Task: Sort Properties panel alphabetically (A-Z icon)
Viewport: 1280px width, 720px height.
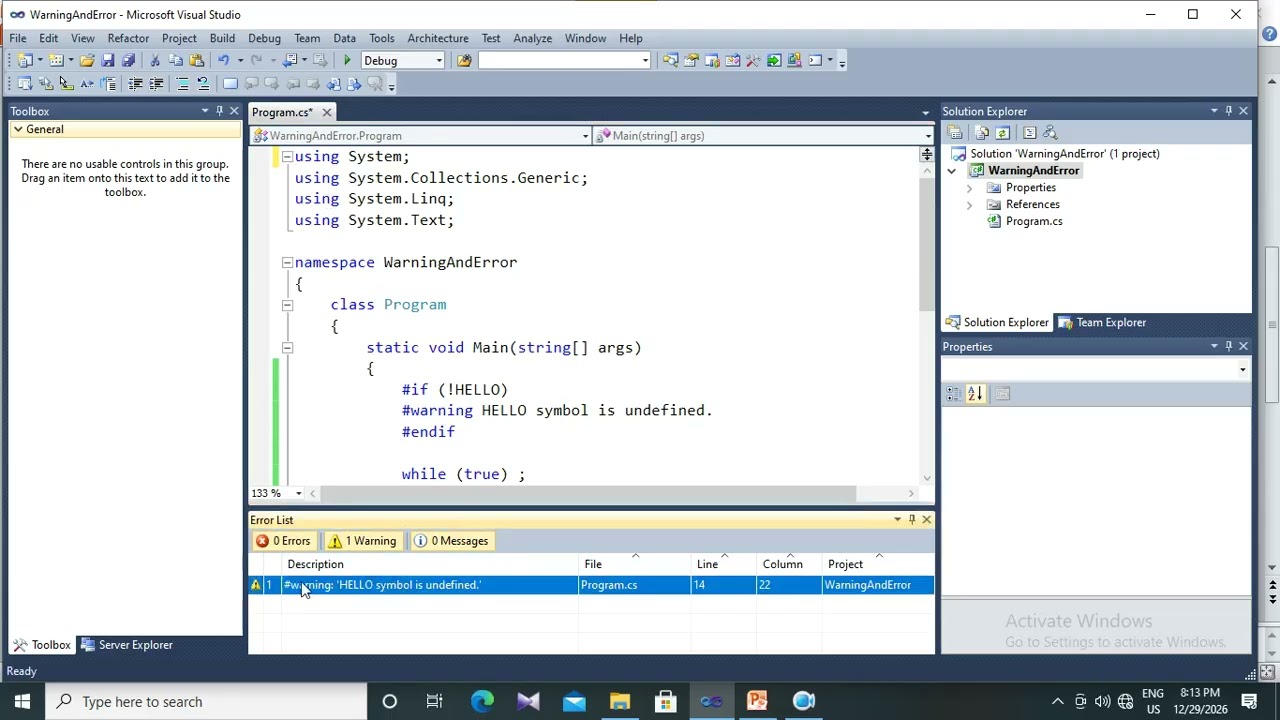Action: [x=975, y=394]
